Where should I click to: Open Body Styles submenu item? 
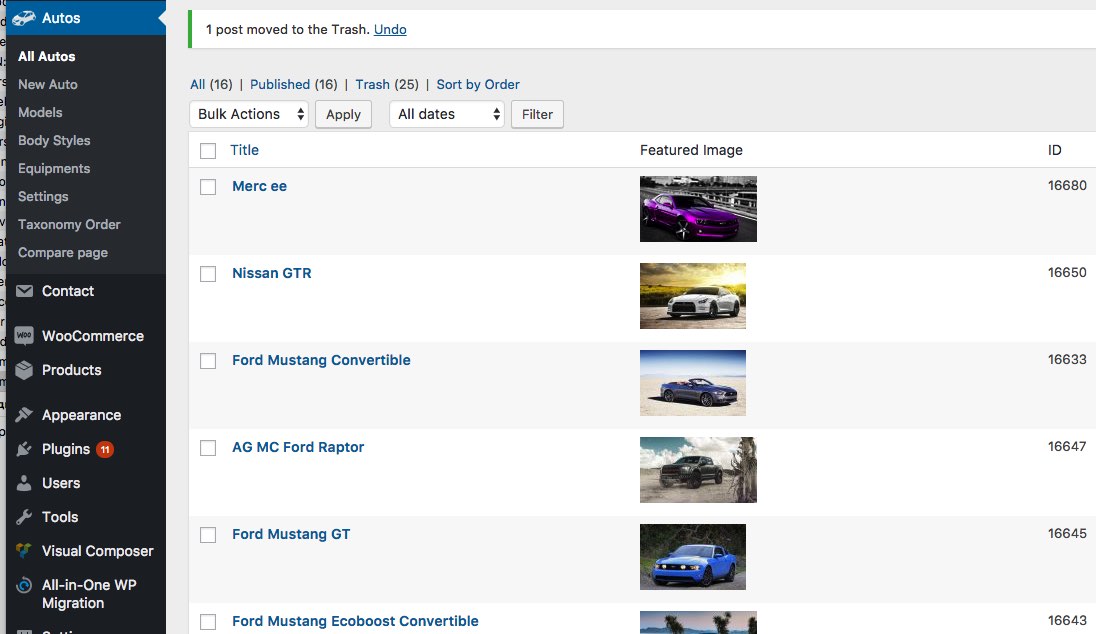(54, 141)
